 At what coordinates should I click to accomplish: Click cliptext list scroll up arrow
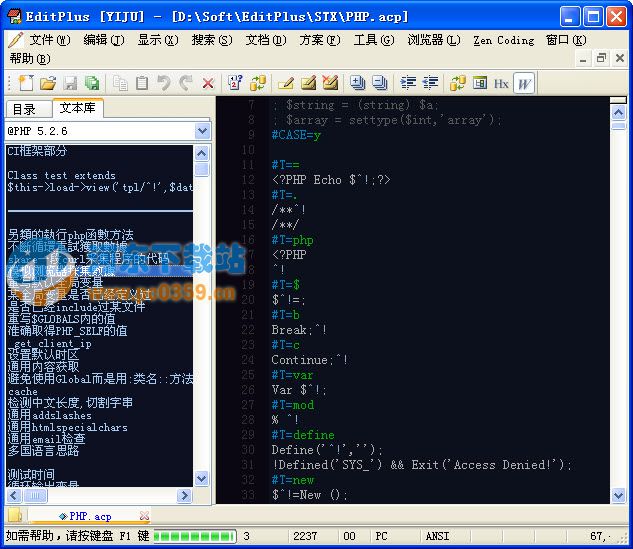point(201,153)
